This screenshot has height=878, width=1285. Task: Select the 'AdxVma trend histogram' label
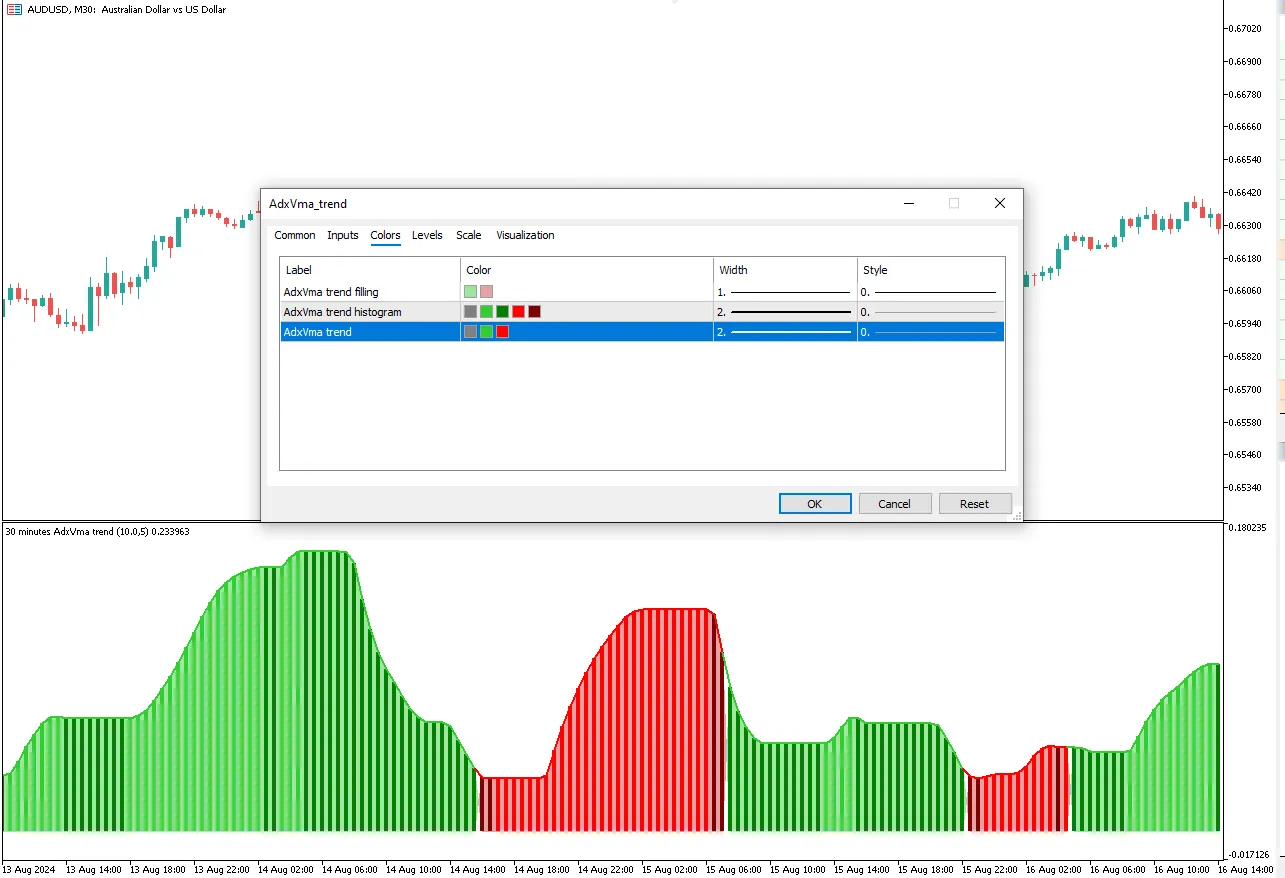pyautogui.click(x=342, y=312)
